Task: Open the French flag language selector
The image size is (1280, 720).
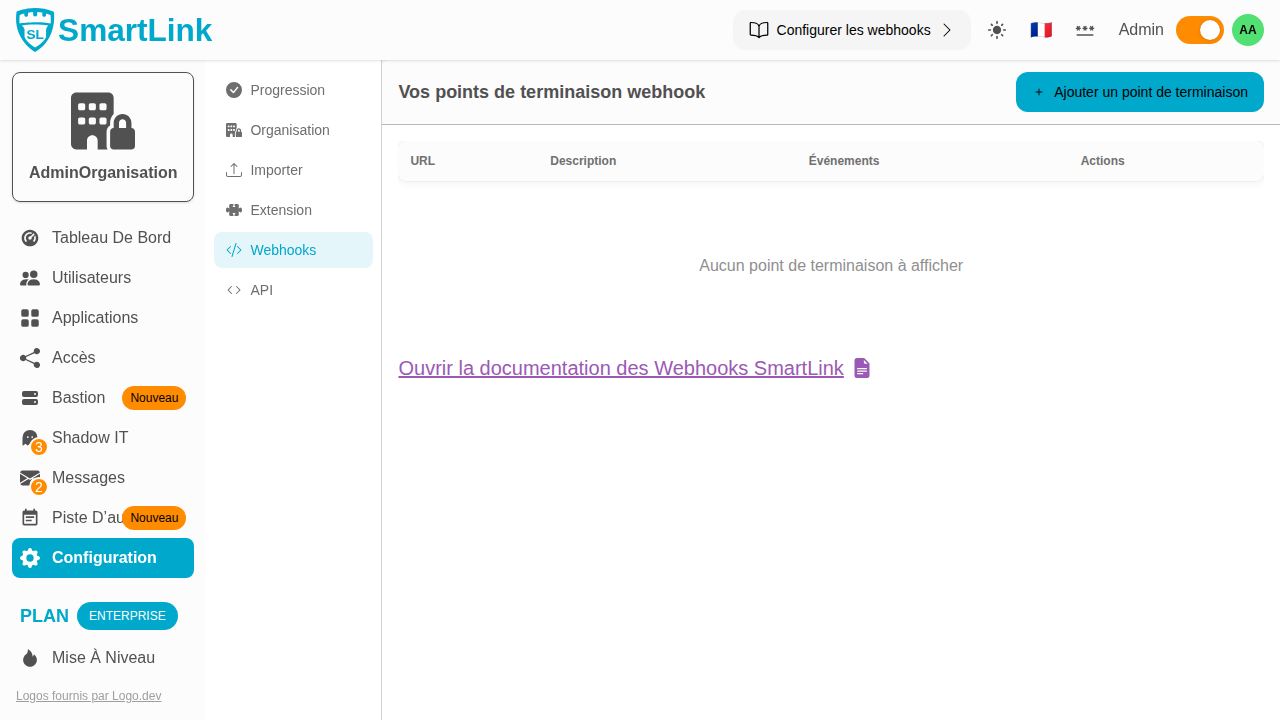Action: point(1041,30)
